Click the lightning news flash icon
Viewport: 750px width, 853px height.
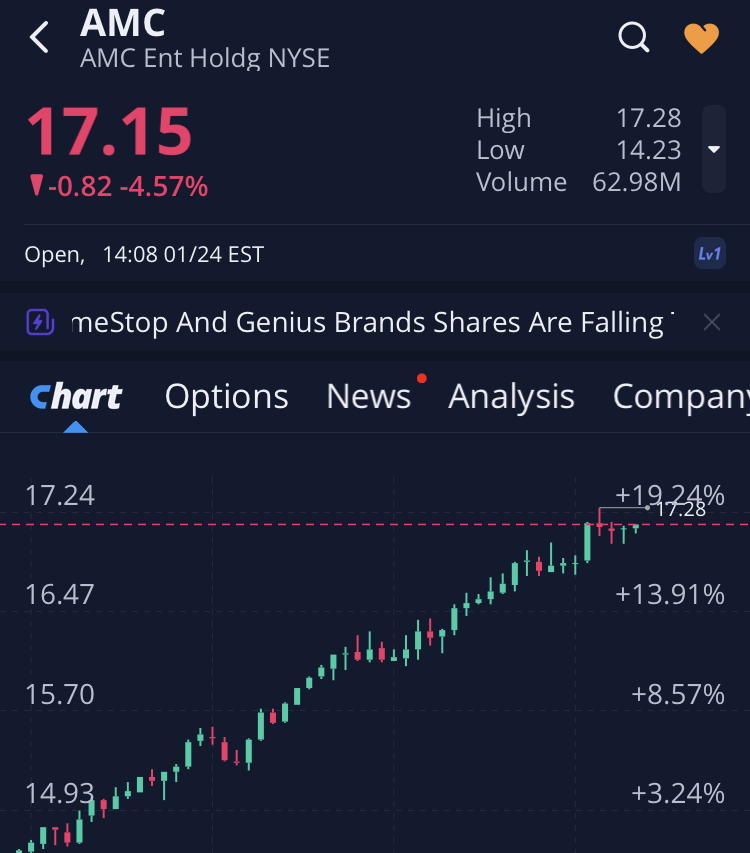pos(38,322)
